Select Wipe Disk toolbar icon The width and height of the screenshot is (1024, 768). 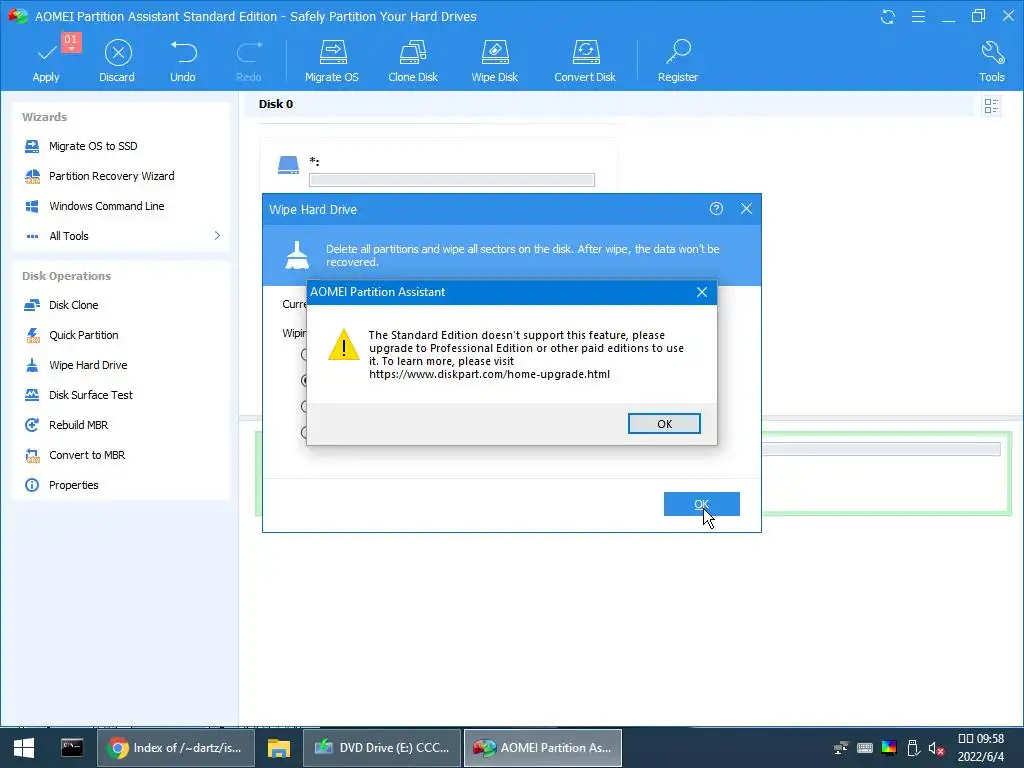pyautogui.click(x=494, y=61)
